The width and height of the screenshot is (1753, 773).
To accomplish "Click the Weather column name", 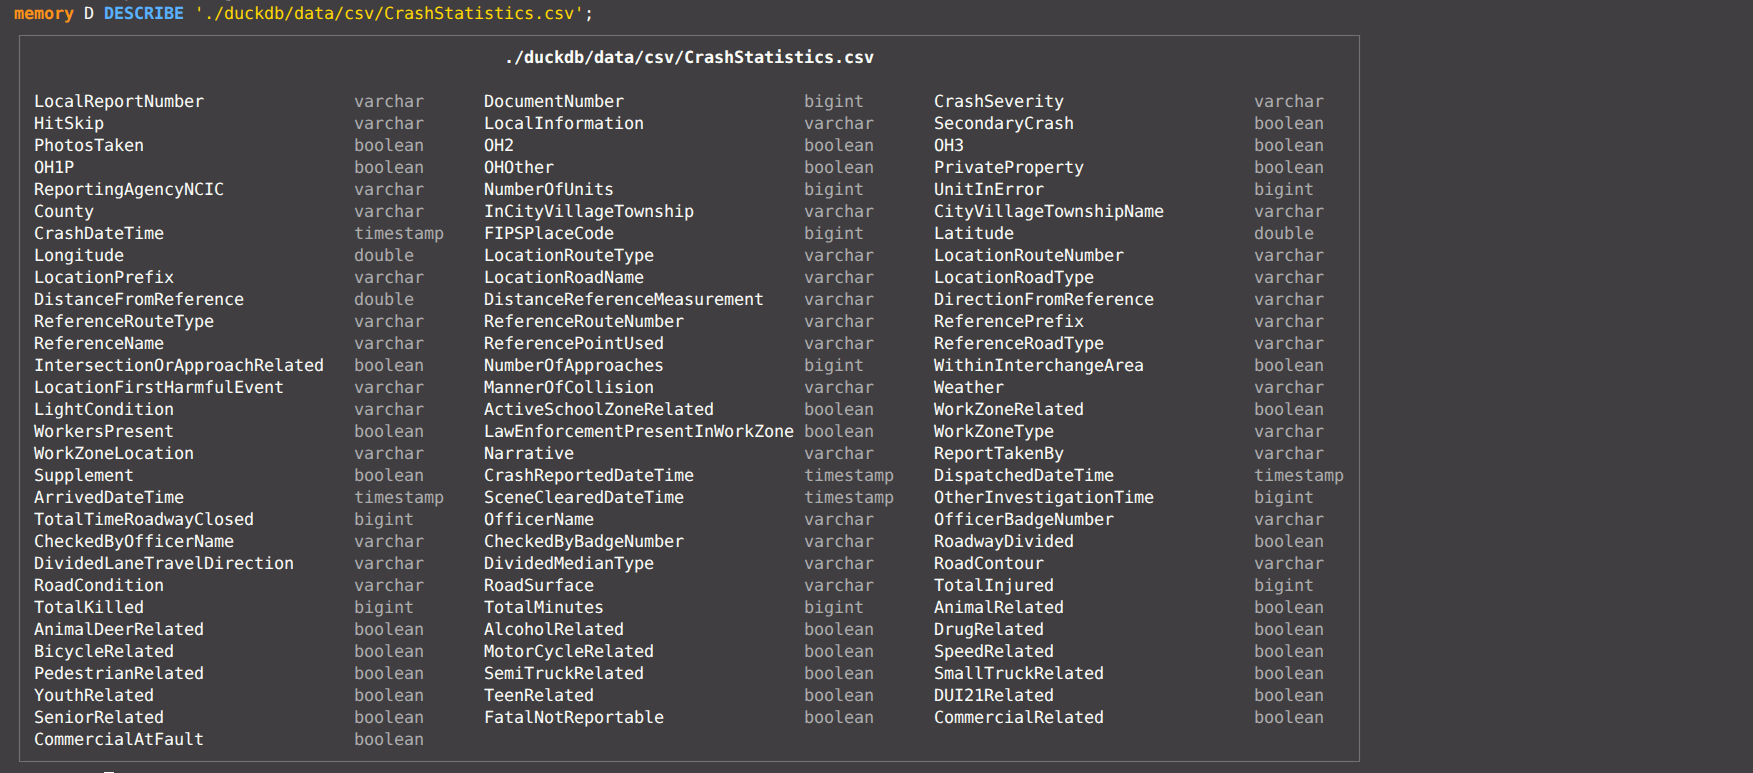I will click(969, 388).
